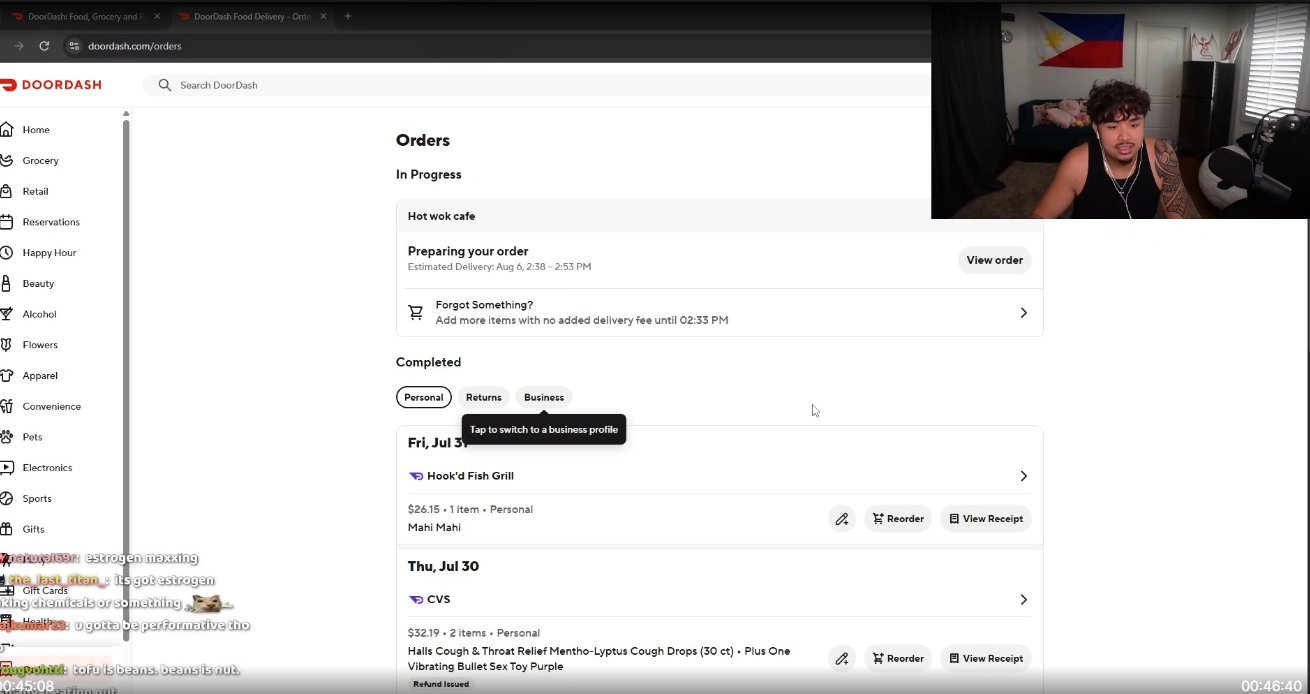Open the Home sidebar item
1310x694 pixels.
35,130
